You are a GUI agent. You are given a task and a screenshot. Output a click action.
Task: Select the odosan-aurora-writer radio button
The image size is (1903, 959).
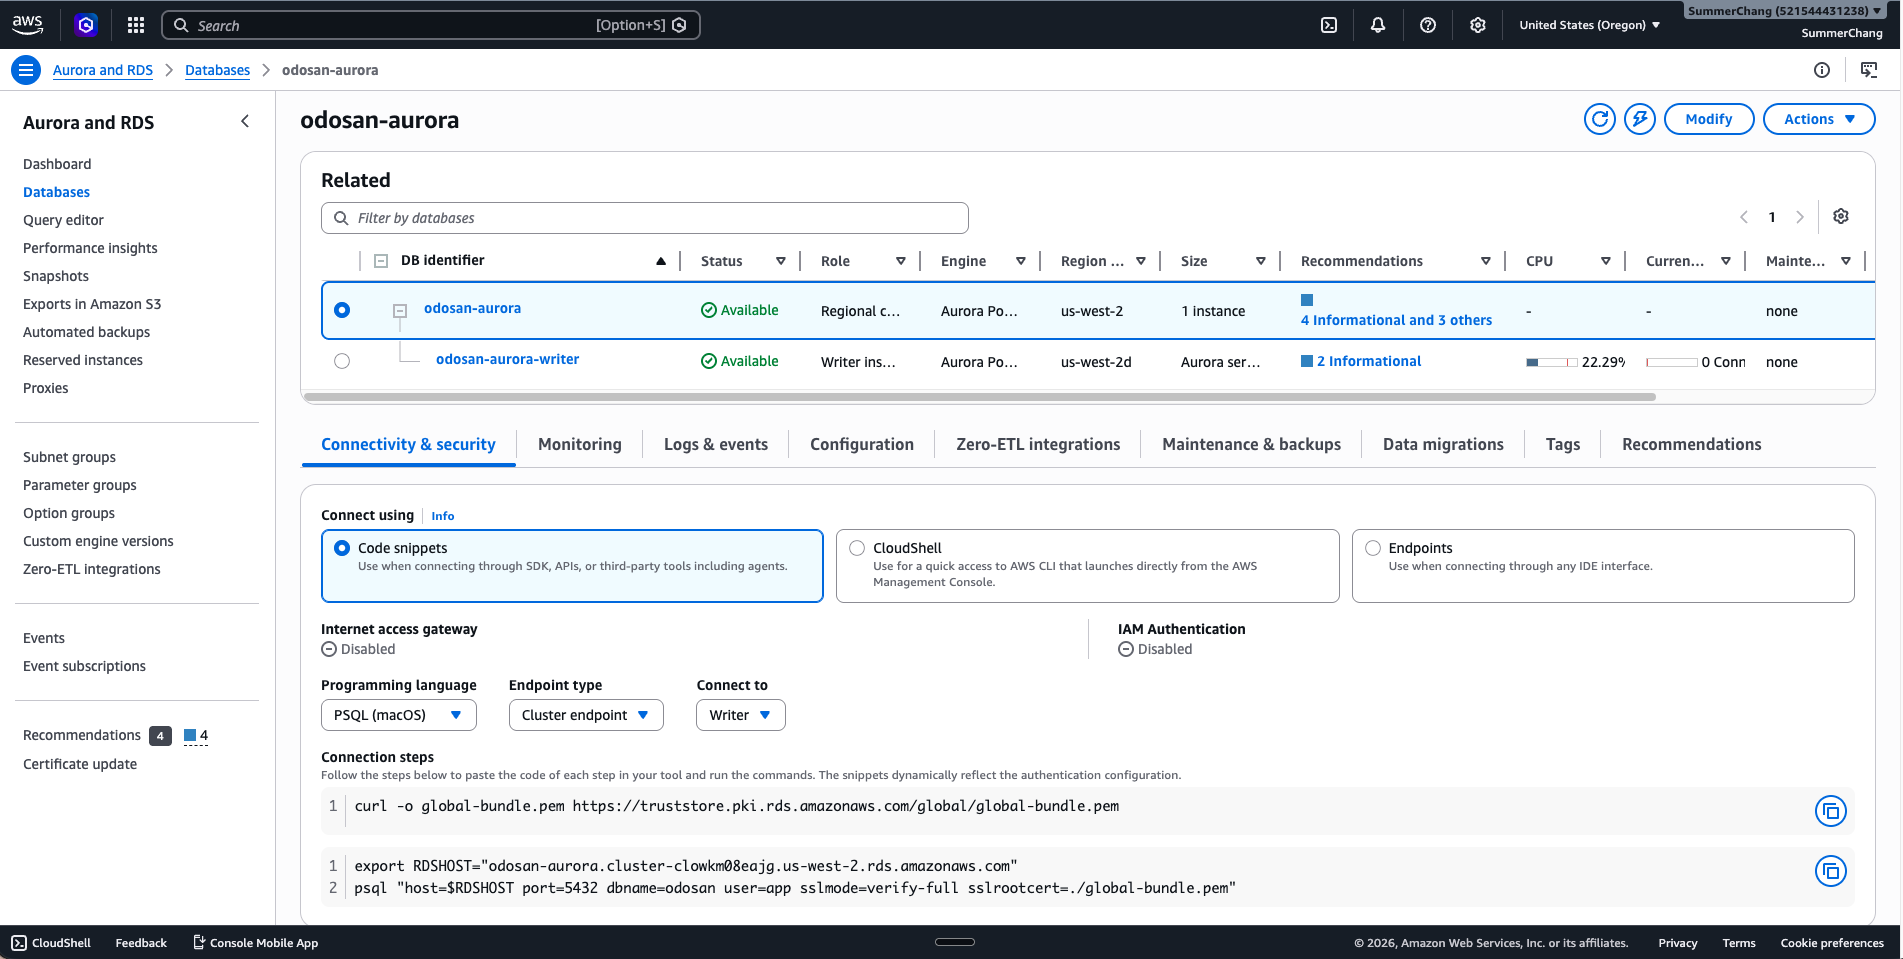[342, 361]
